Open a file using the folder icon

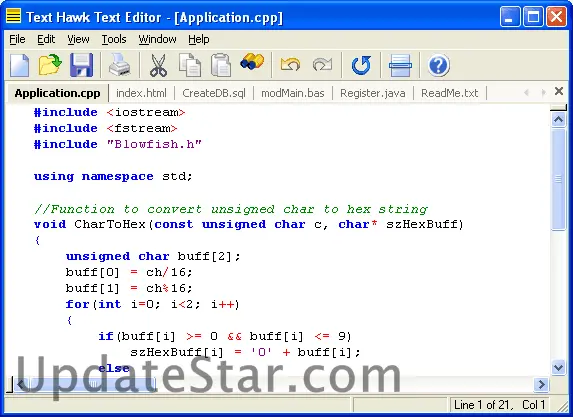click(x=50, y=65)
